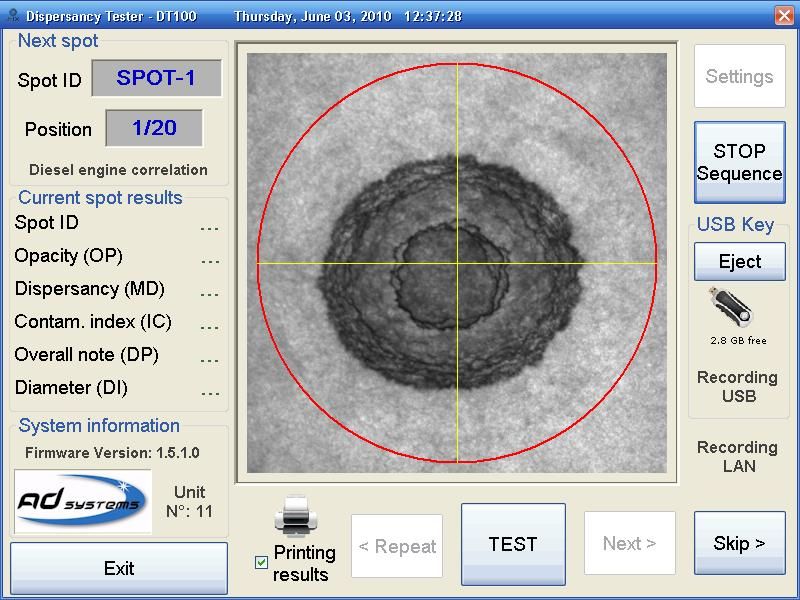
Task: Select the Position field 1/20
Action: (x=154, y=128)
